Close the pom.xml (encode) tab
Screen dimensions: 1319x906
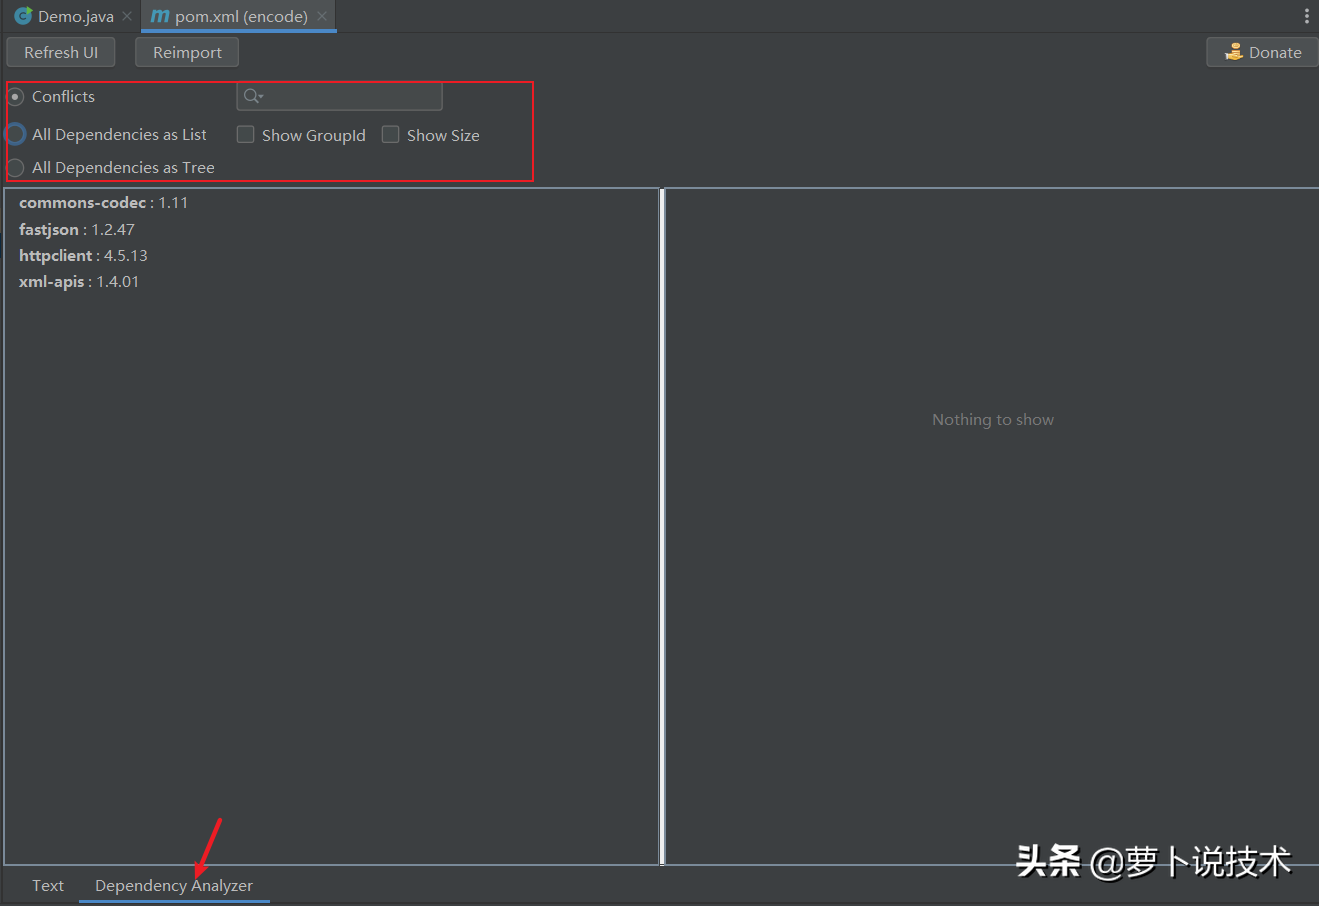[322, 17]
